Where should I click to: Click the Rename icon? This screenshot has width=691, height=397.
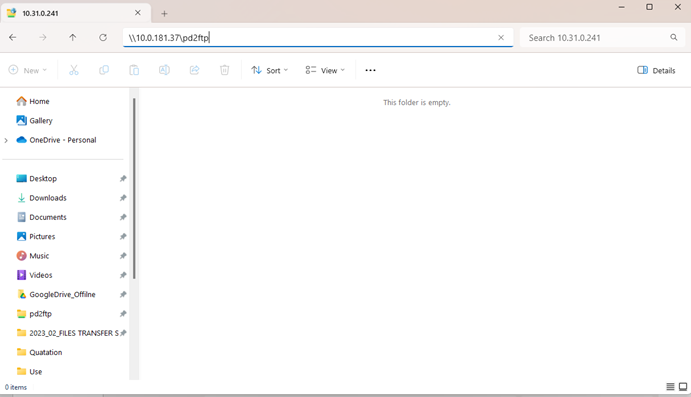(x=164, y=70)
